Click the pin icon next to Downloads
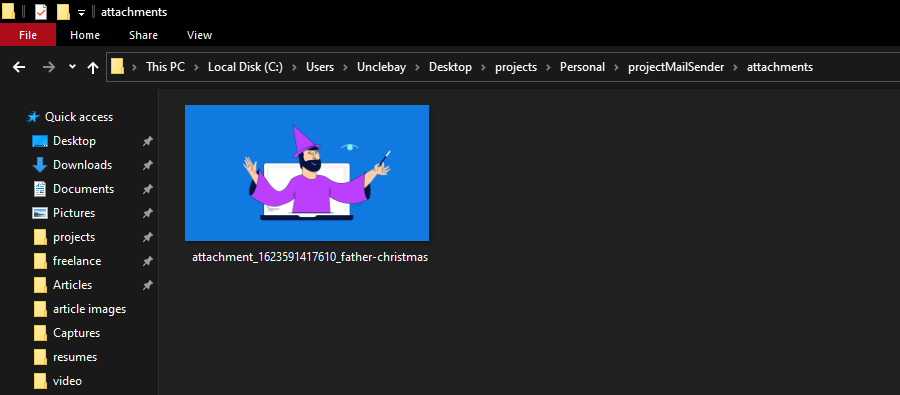 pyautogui.click(x=148, y=165)
